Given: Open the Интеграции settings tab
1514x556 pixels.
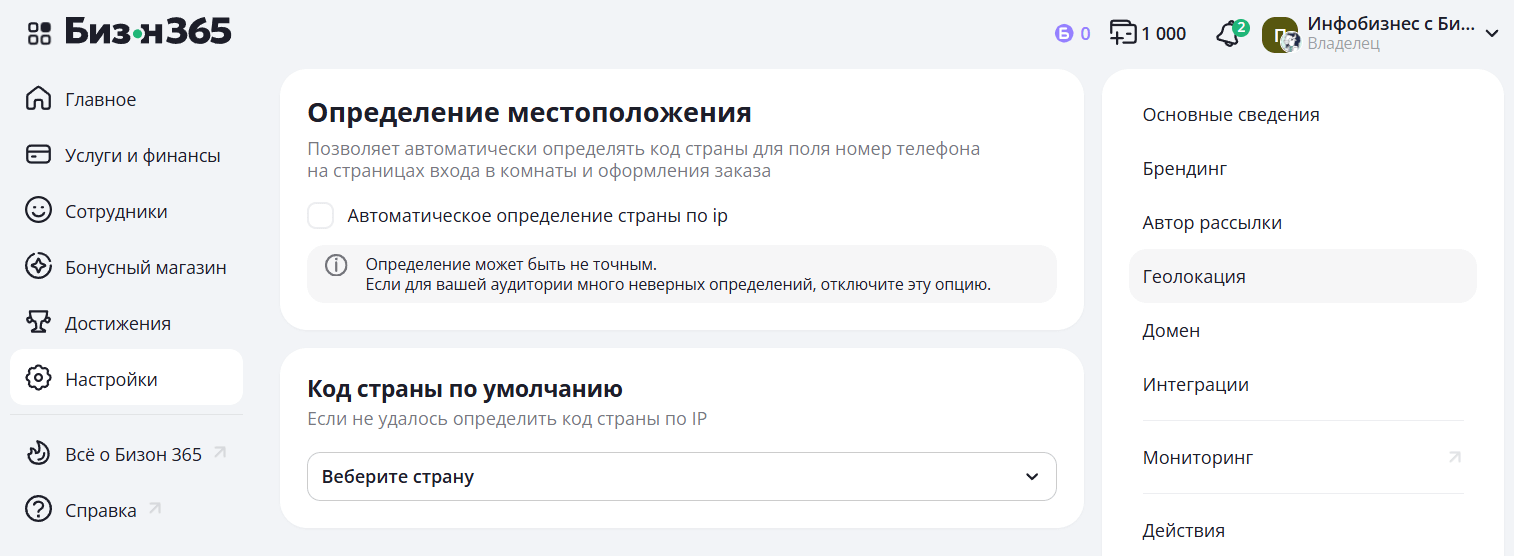Looking at the screenshot, I should pos(1195,385).
